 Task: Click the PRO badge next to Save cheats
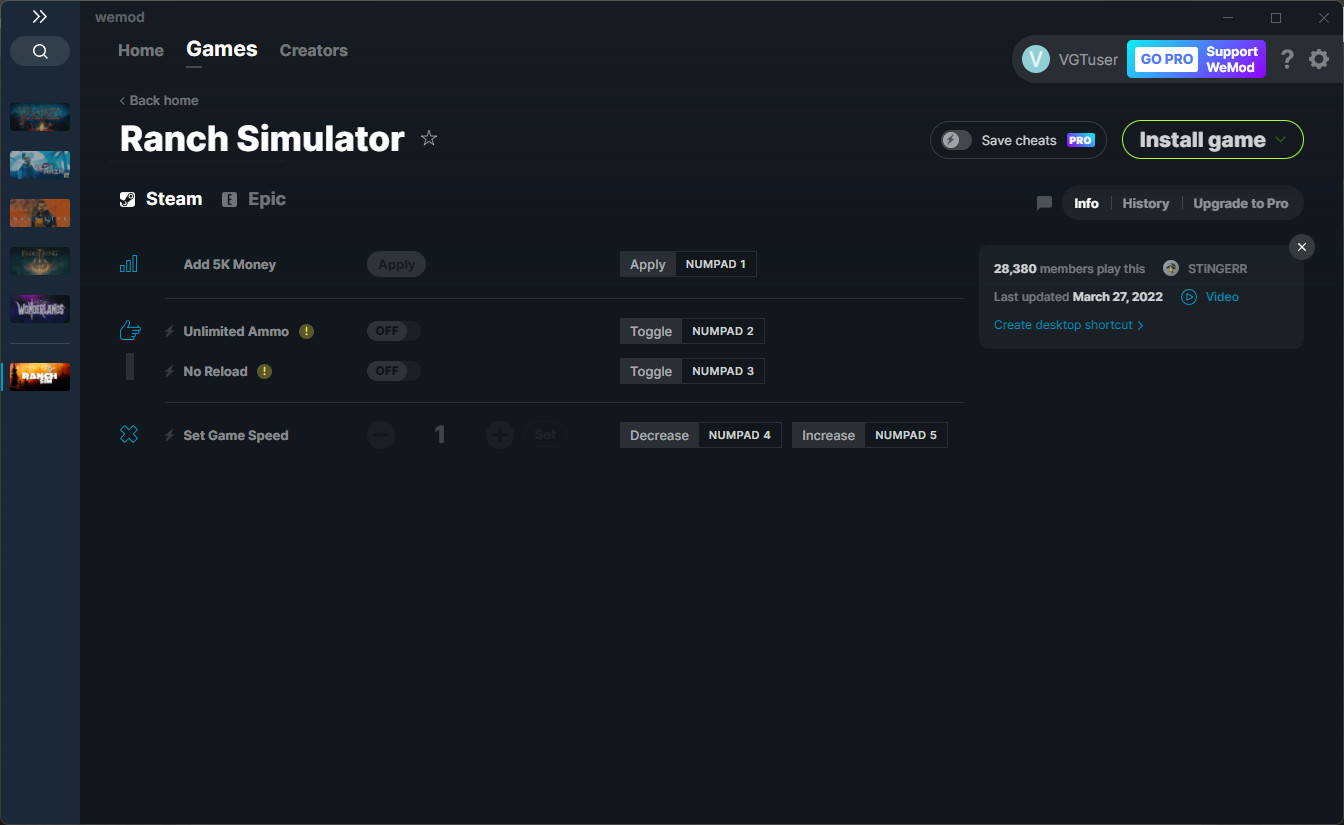tap(1080, 140)
